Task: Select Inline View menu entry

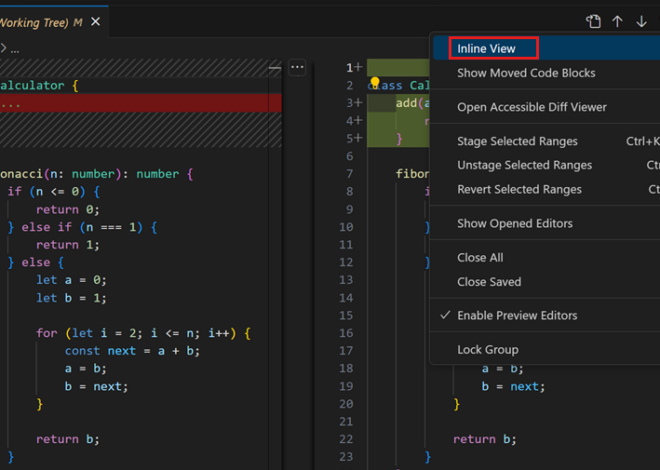Action: coord(546,48)
